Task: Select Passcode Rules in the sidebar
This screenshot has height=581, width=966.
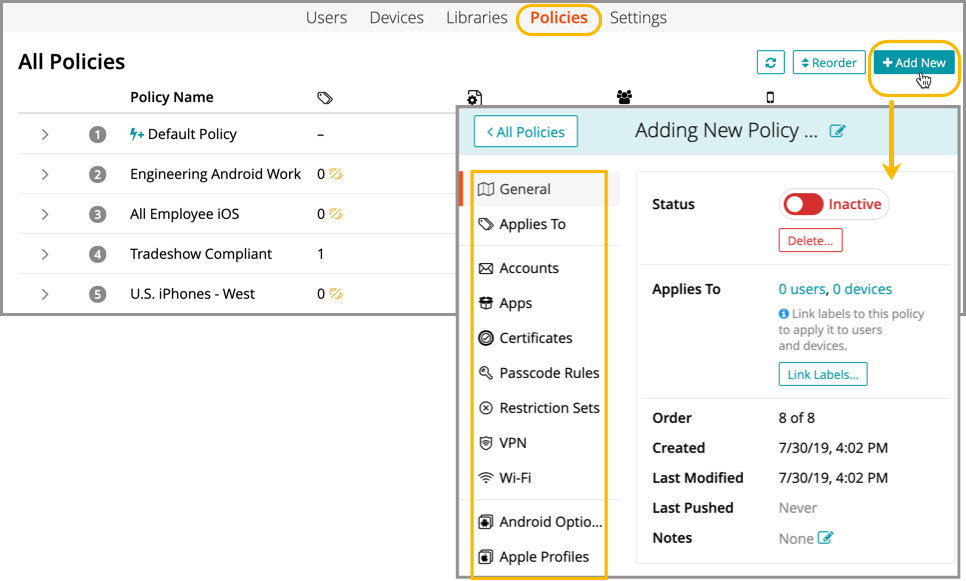Action: pos(549,373)
